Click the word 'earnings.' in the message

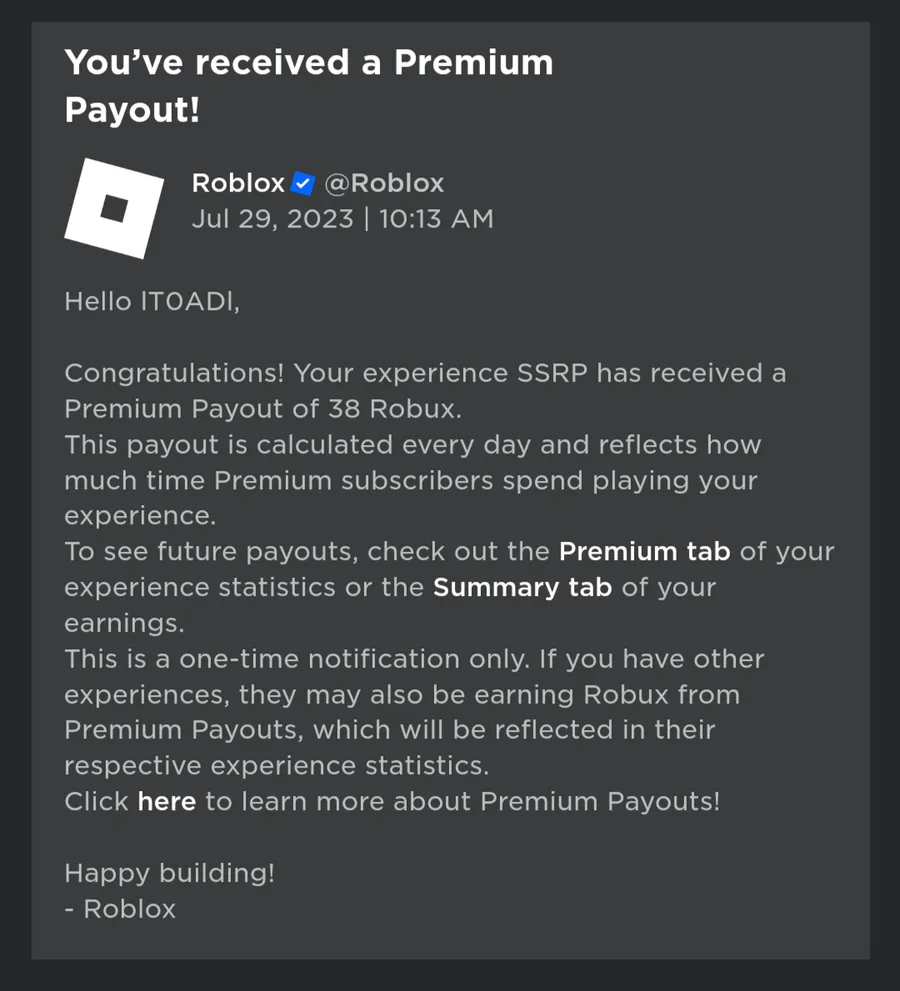pyautogui.click(x=125, y=624)
